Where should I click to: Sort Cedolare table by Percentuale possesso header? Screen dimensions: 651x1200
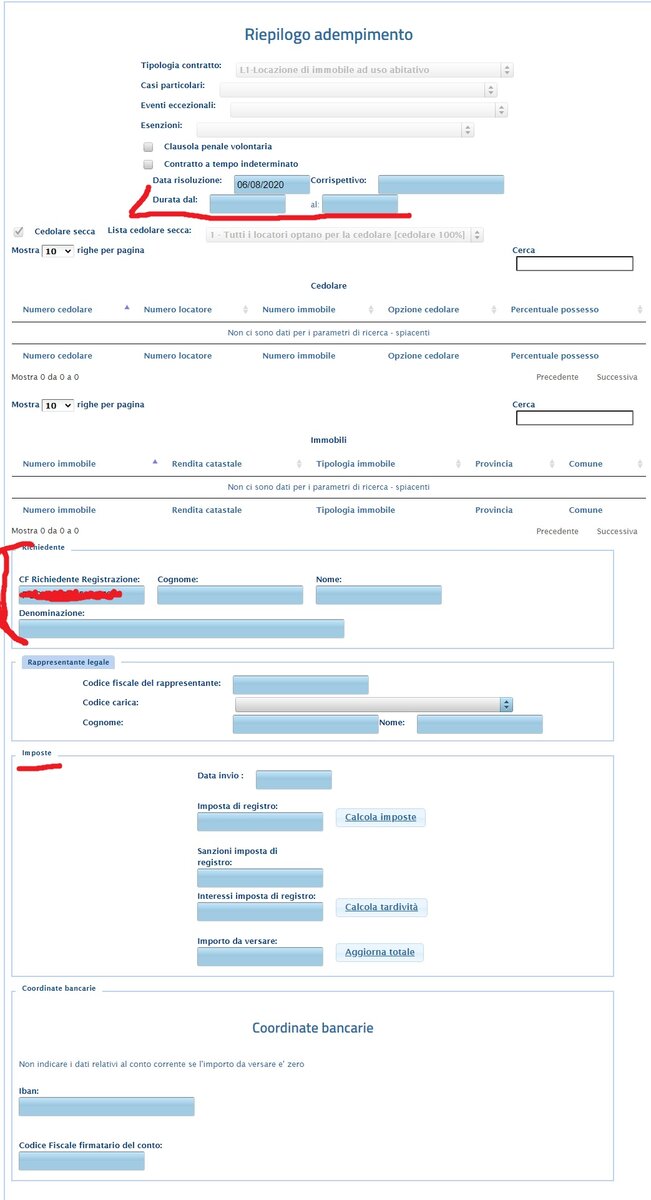click(x=555, y=310)
